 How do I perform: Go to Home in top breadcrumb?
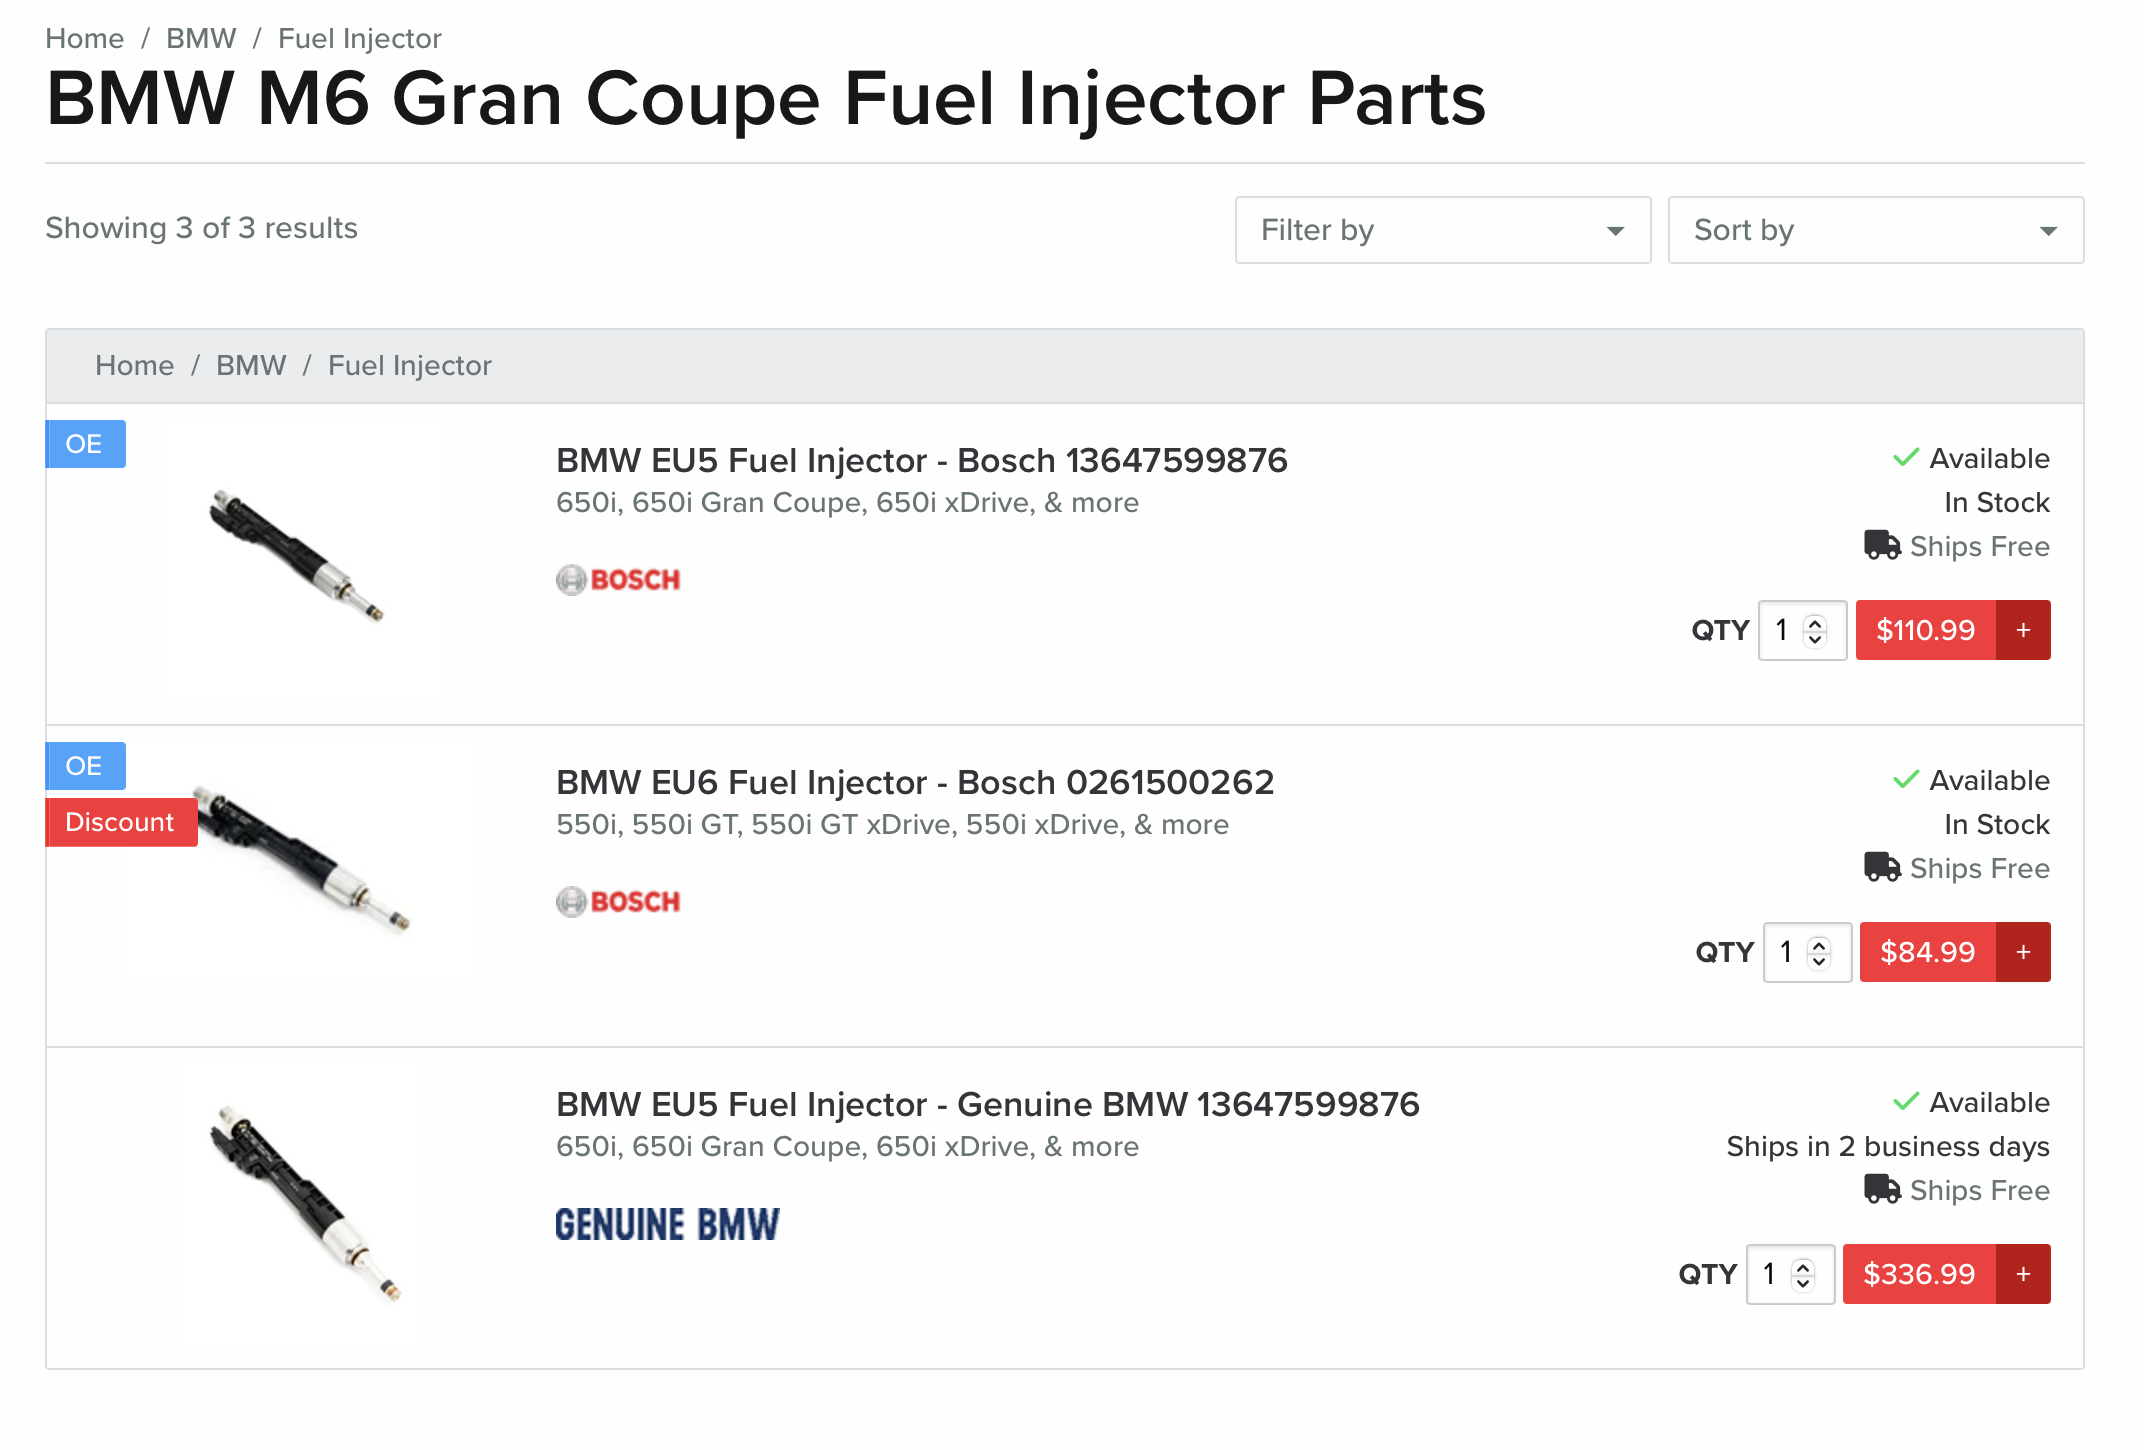click(84, 38)
